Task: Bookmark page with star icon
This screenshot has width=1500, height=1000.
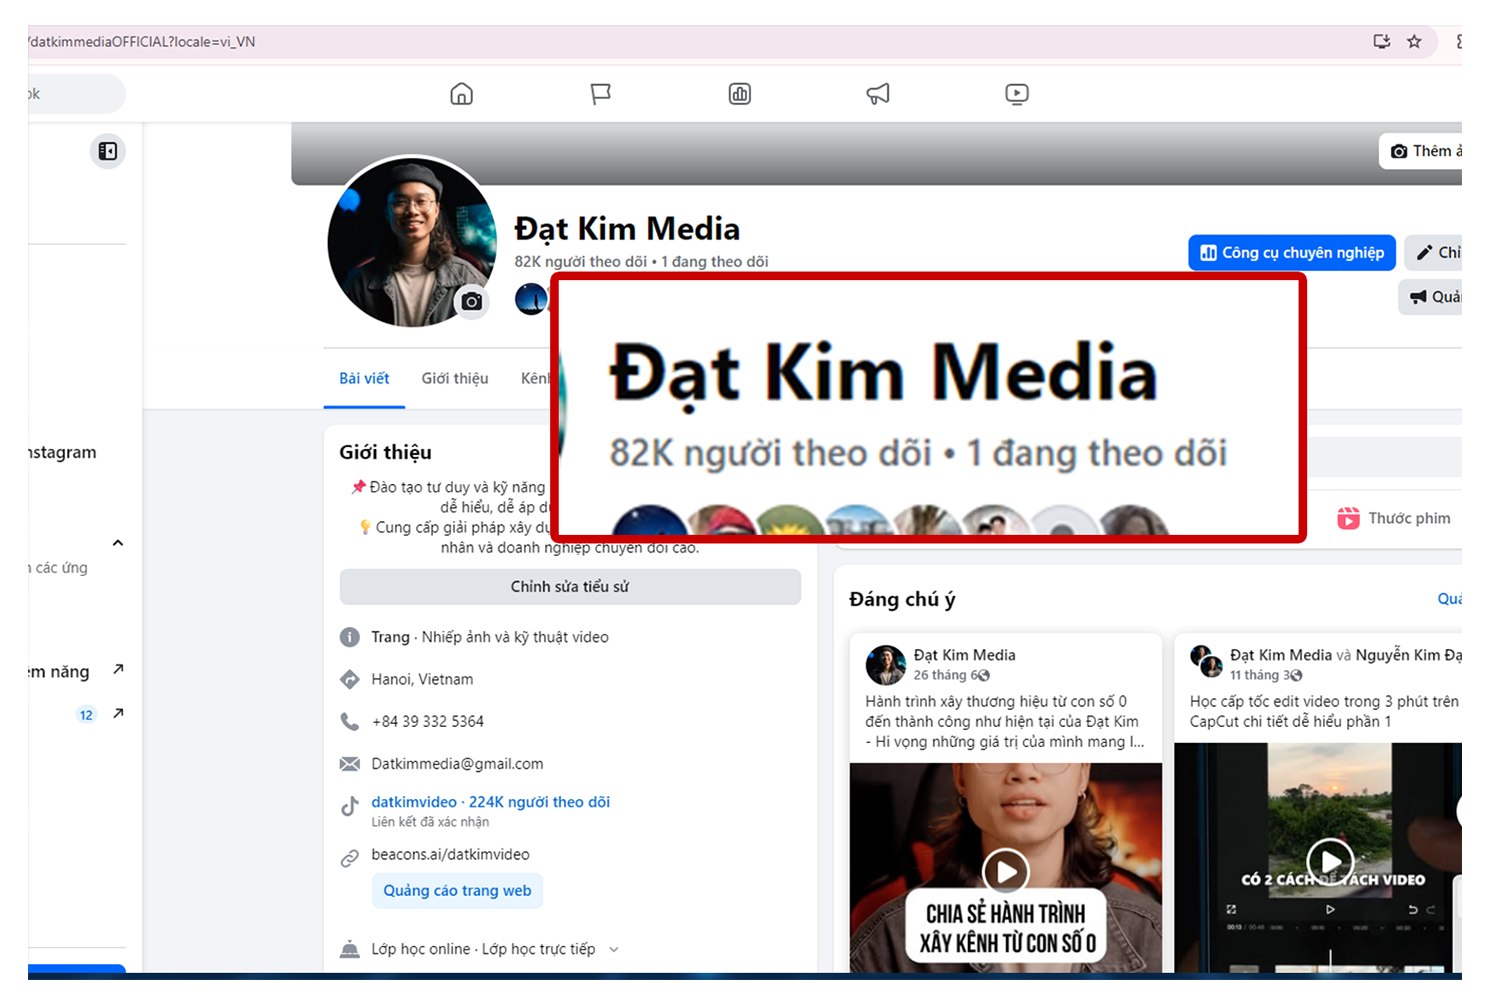Action: click(x=1414, y=42)
